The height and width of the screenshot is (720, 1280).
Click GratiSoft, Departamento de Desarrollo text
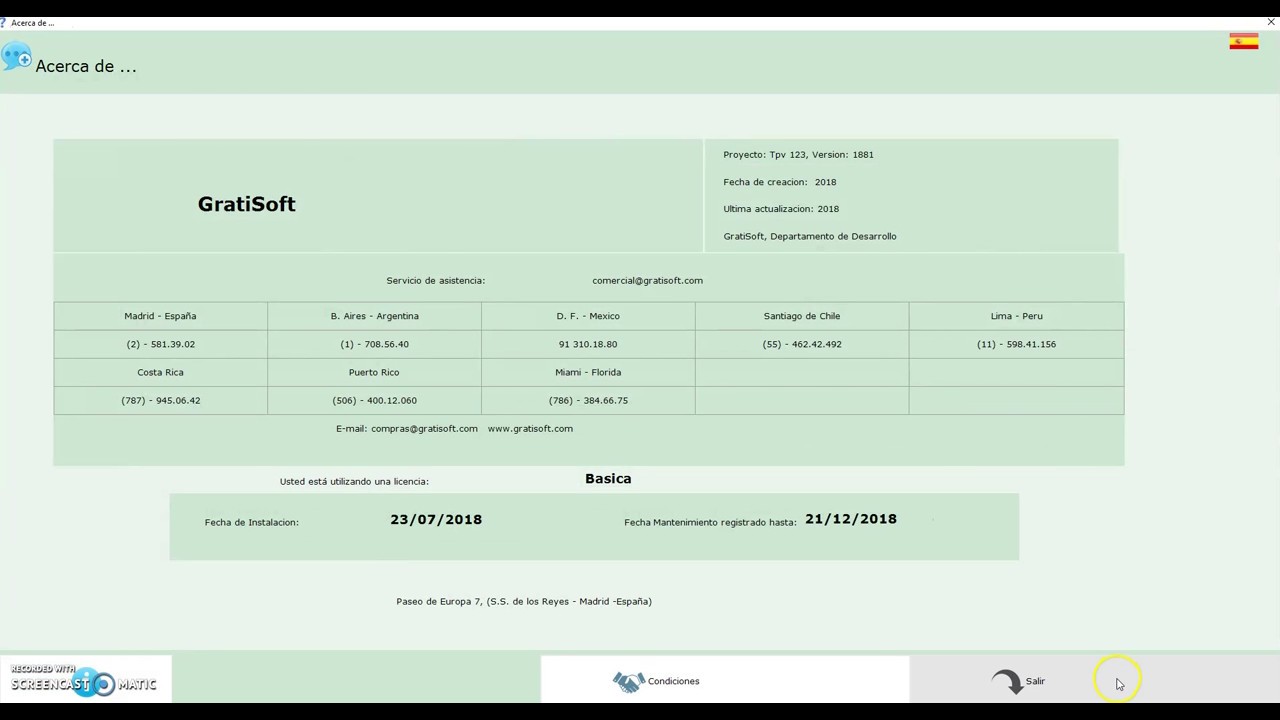[810, 237]
